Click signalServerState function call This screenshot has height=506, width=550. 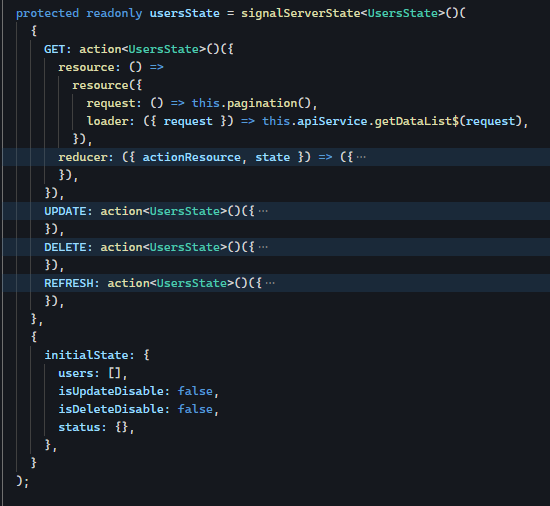[301, 13]
